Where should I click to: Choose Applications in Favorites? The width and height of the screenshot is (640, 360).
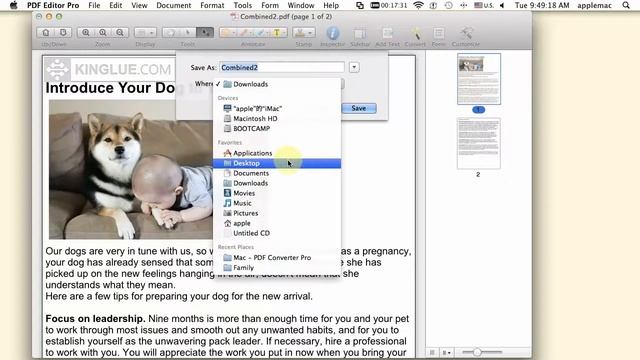tap(277, 153)
